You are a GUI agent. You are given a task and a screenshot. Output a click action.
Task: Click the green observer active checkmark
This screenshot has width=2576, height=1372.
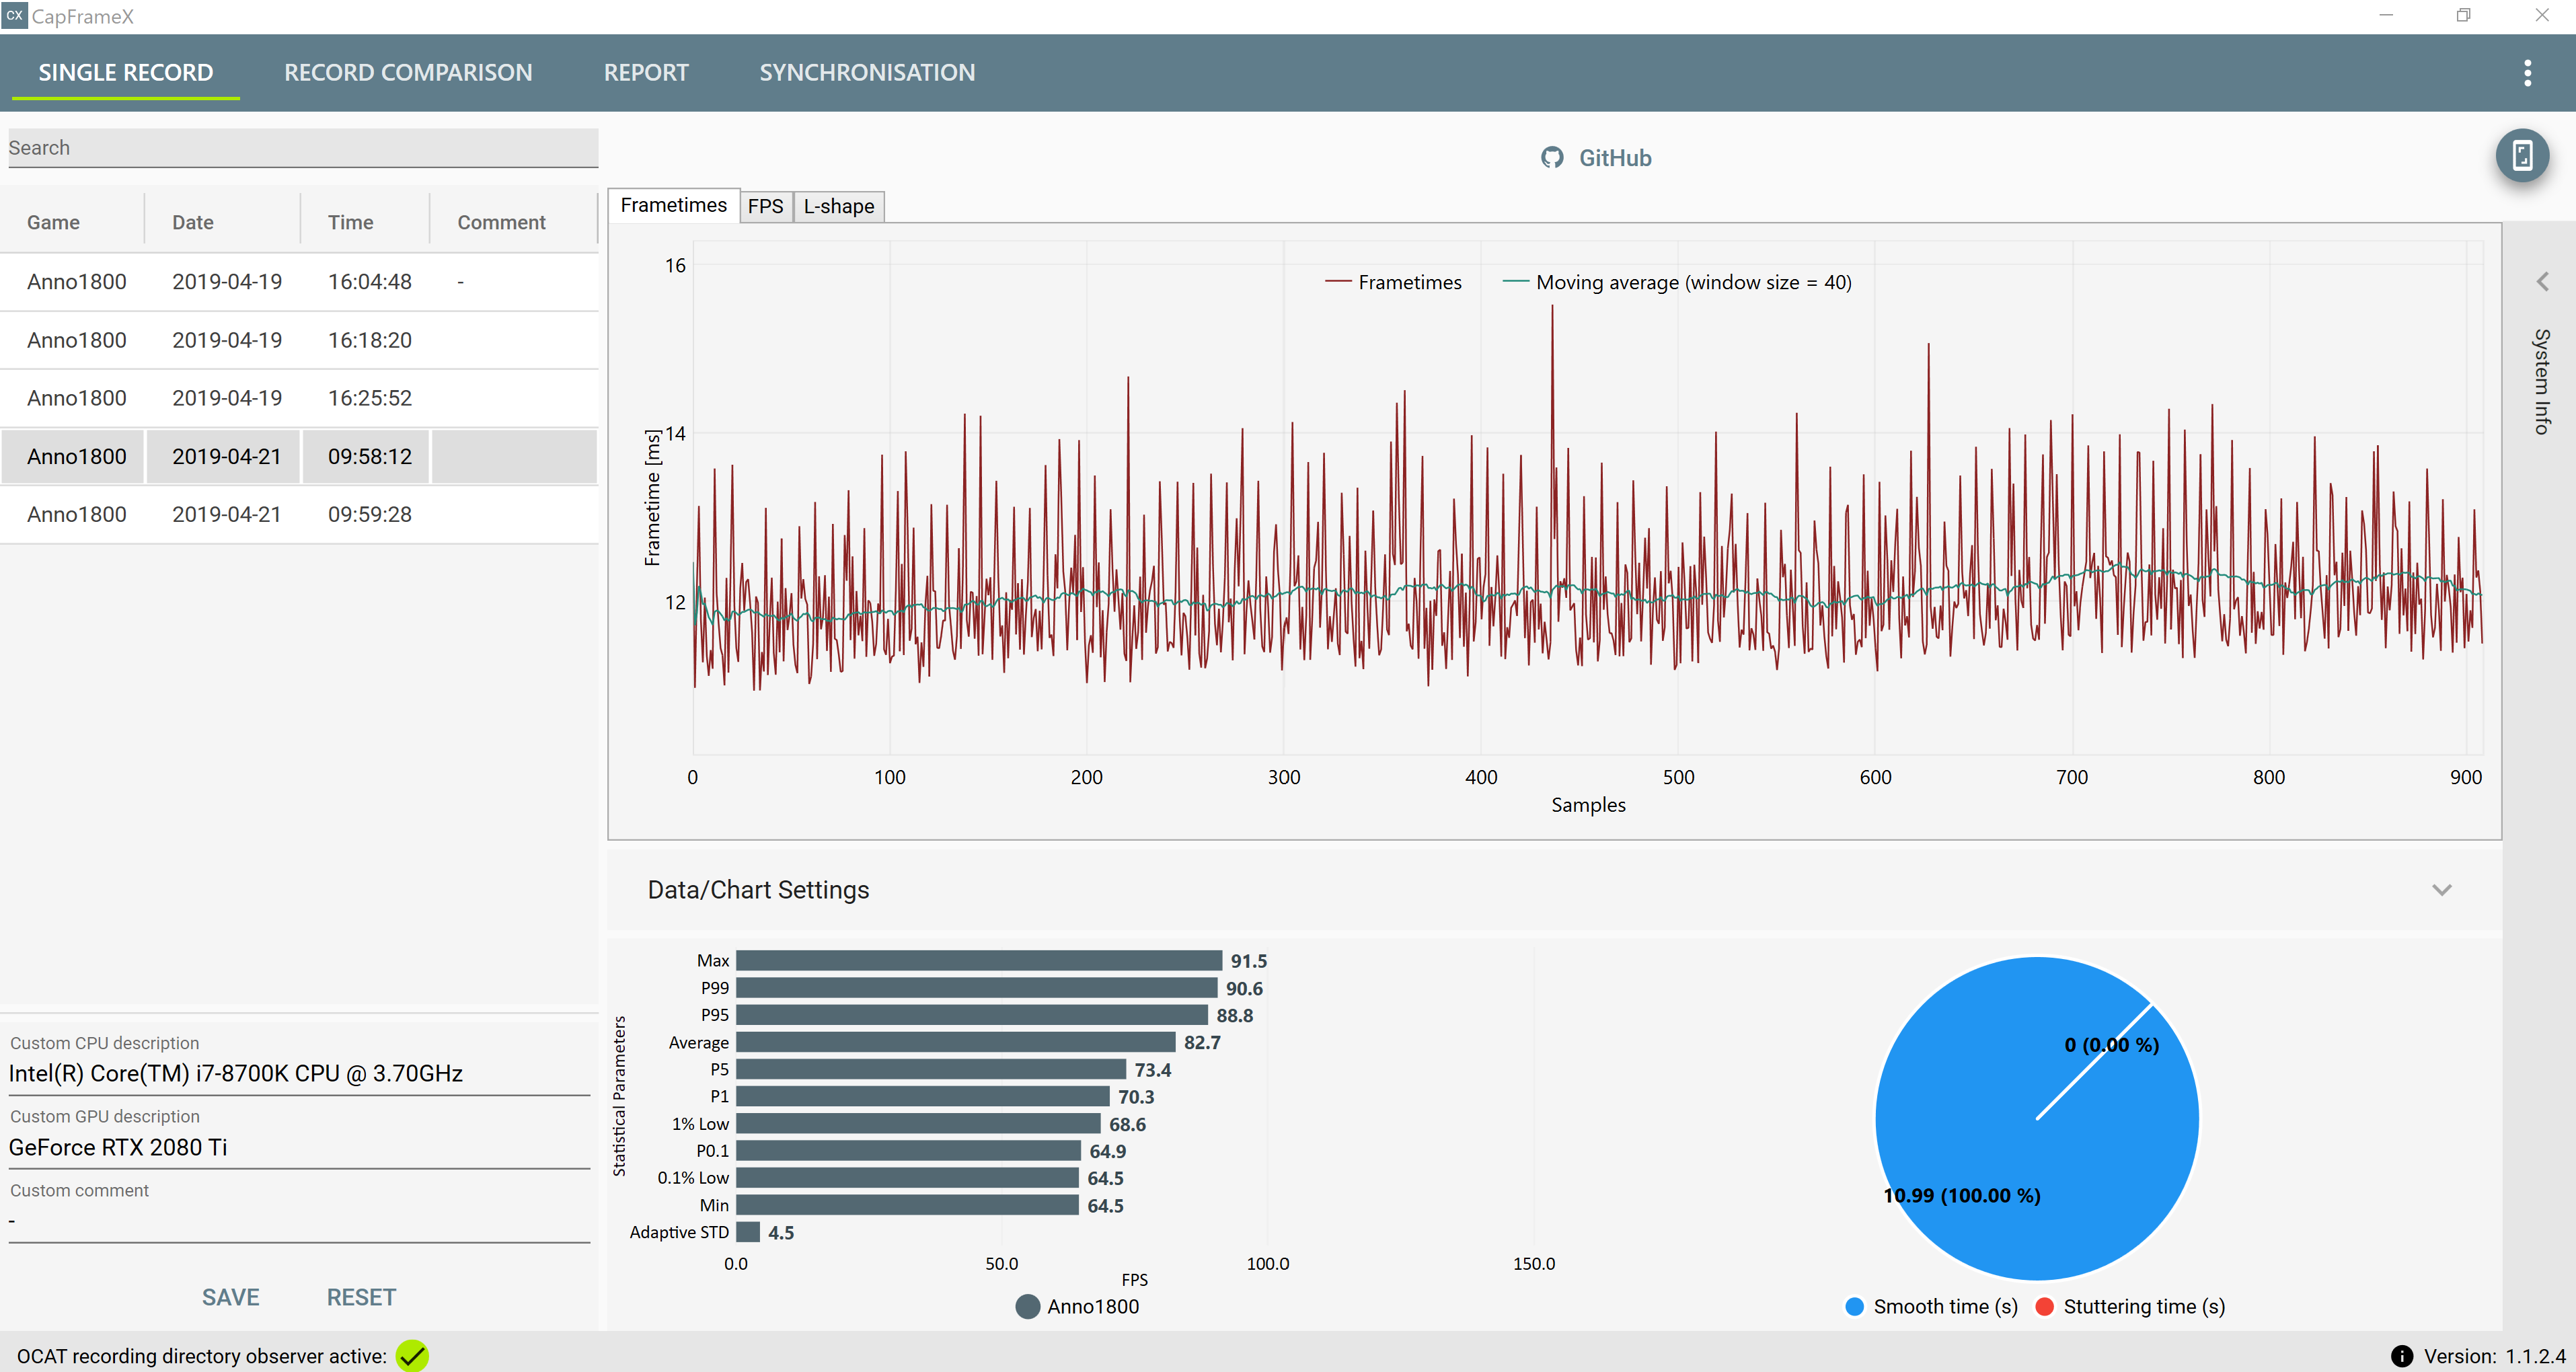click(412, 1356)
